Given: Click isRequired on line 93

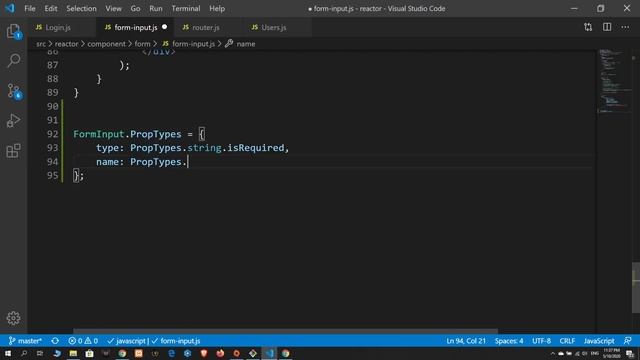Looking at the screenshot, I should (256, 148).
